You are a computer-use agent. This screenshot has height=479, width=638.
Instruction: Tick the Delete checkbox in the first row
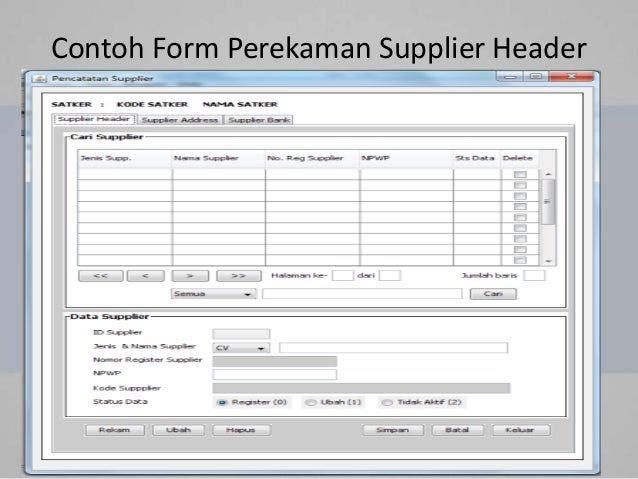tap(520, 175)
